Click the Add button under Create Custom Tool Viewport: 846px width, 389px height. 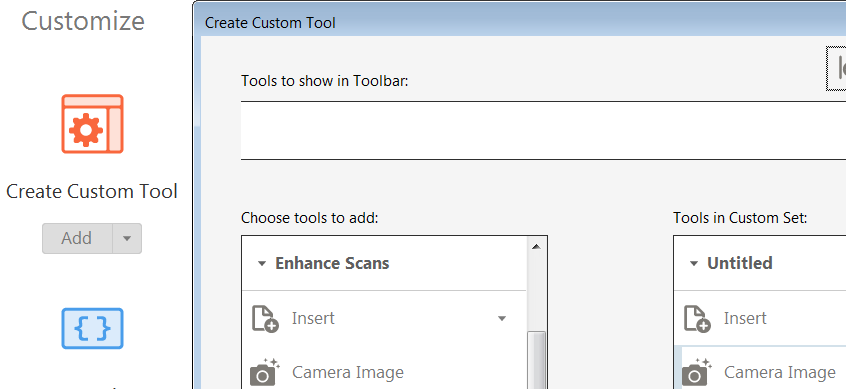coord(77,238)
